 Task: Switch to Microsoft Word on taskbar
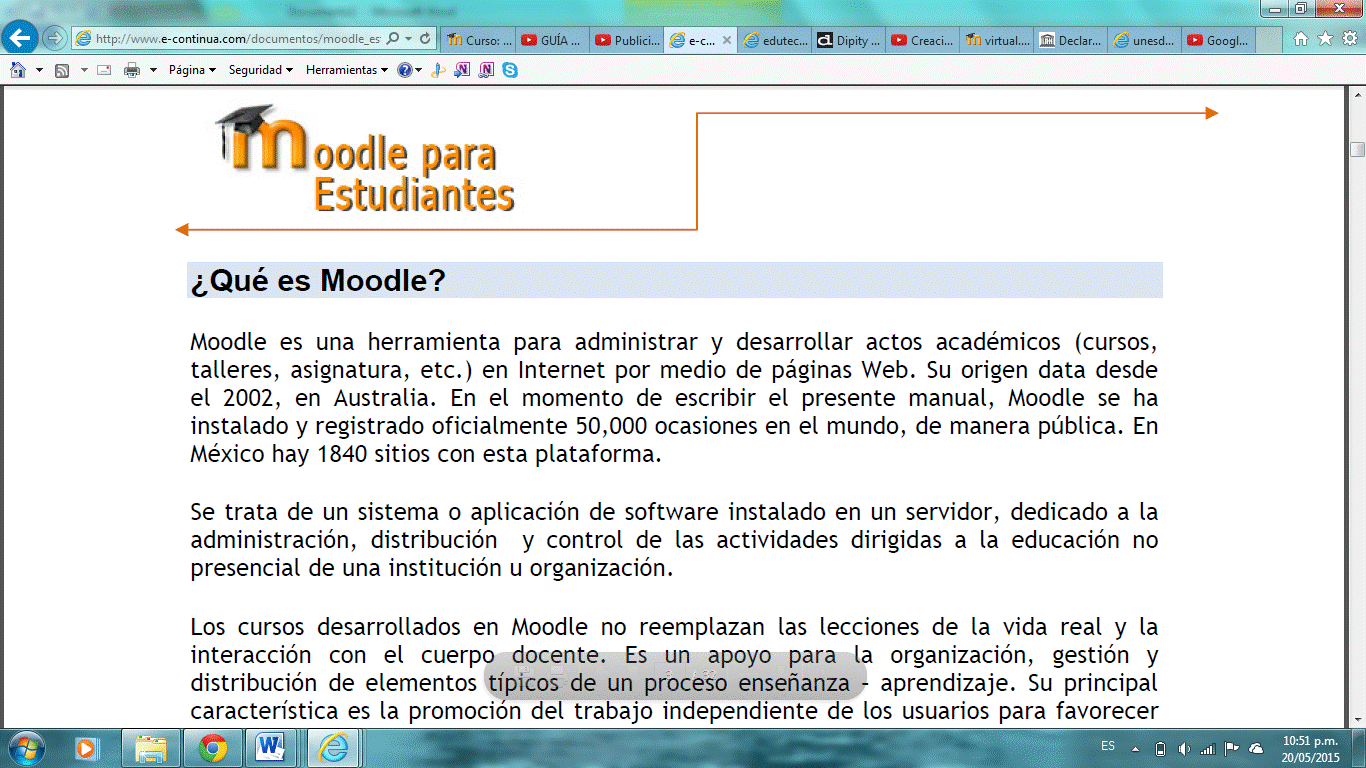pos(271,748)
